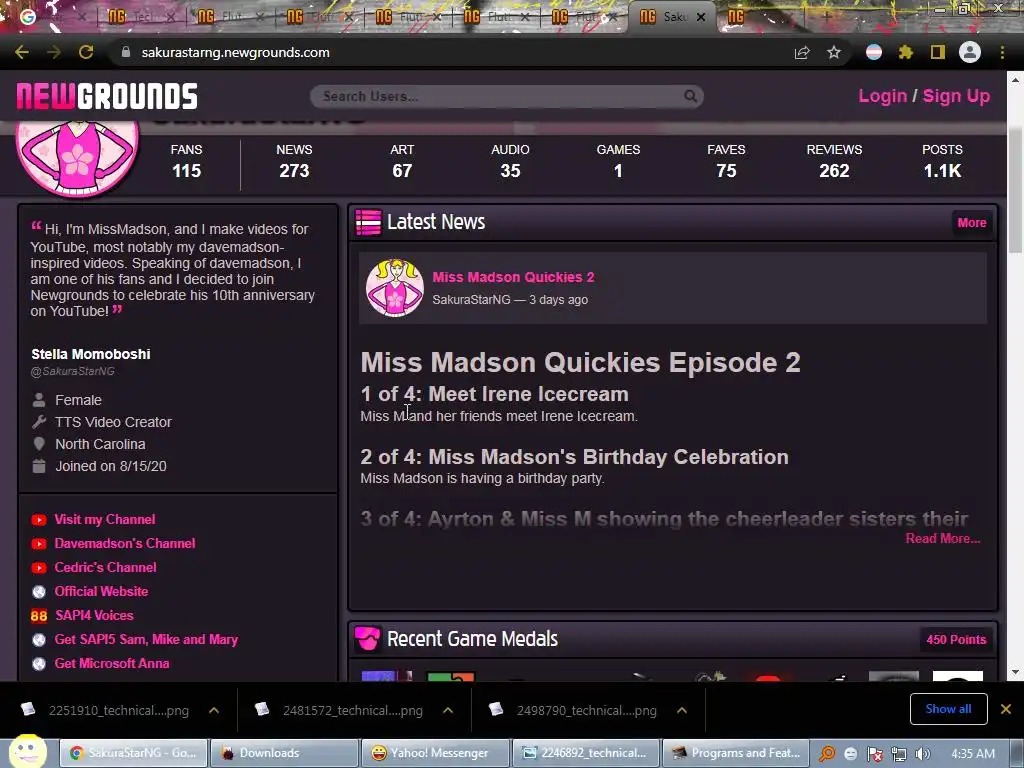
Task: Close the active Saku tab
Action: [x=701, y=17]
